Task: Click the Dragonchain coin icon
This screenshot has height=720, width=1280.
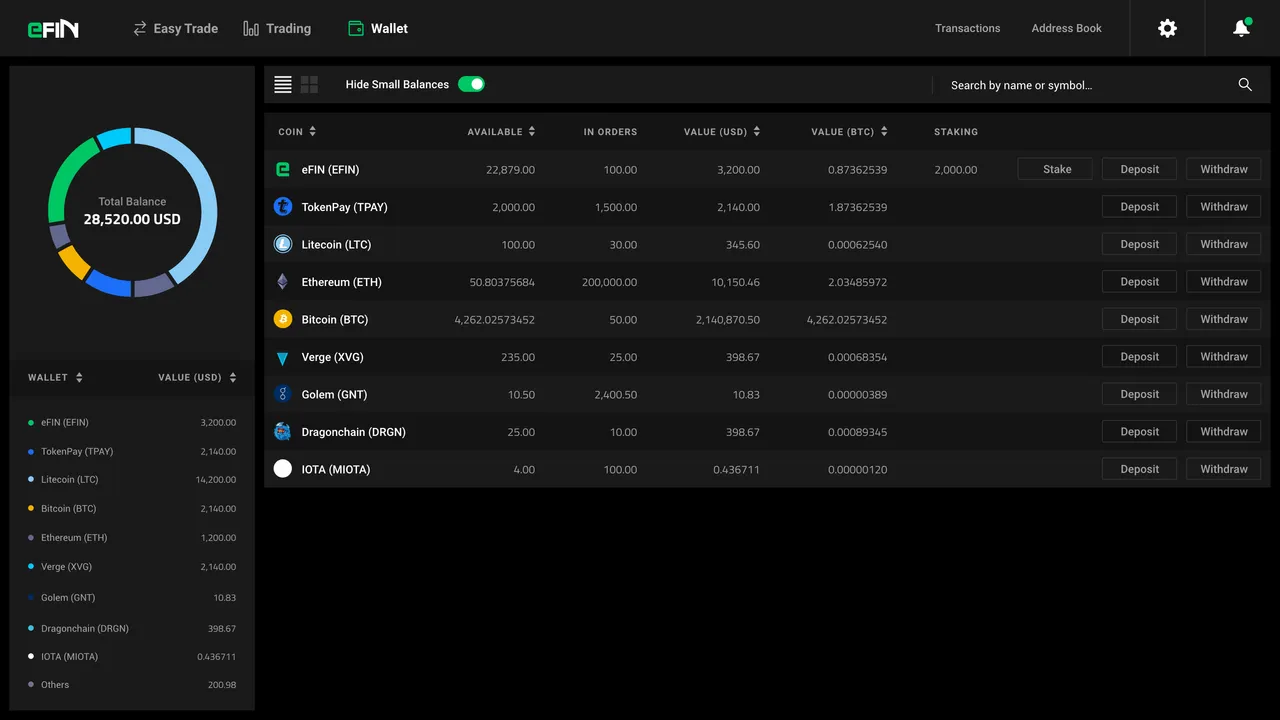Action: pyautogui.click(x=283, y=432)
